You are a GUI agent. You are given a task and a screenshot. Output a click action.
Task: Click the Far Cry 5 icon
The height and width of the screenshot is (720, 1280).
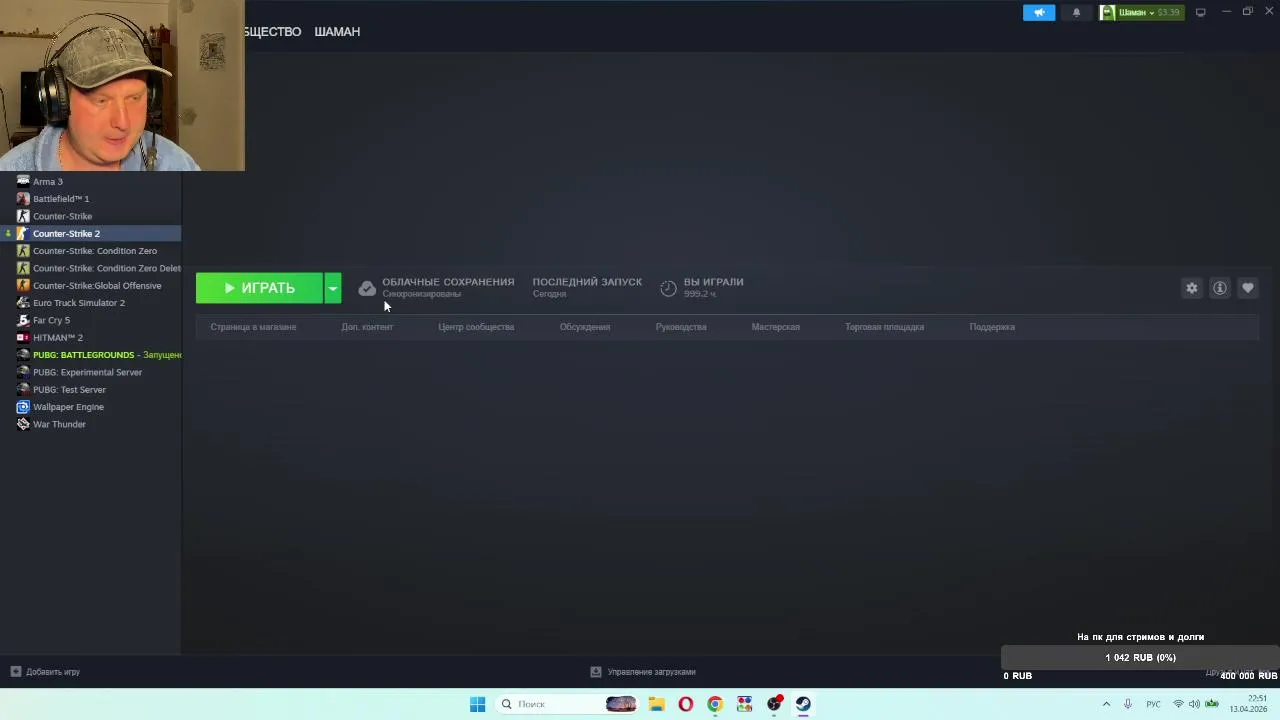(23, 320)
